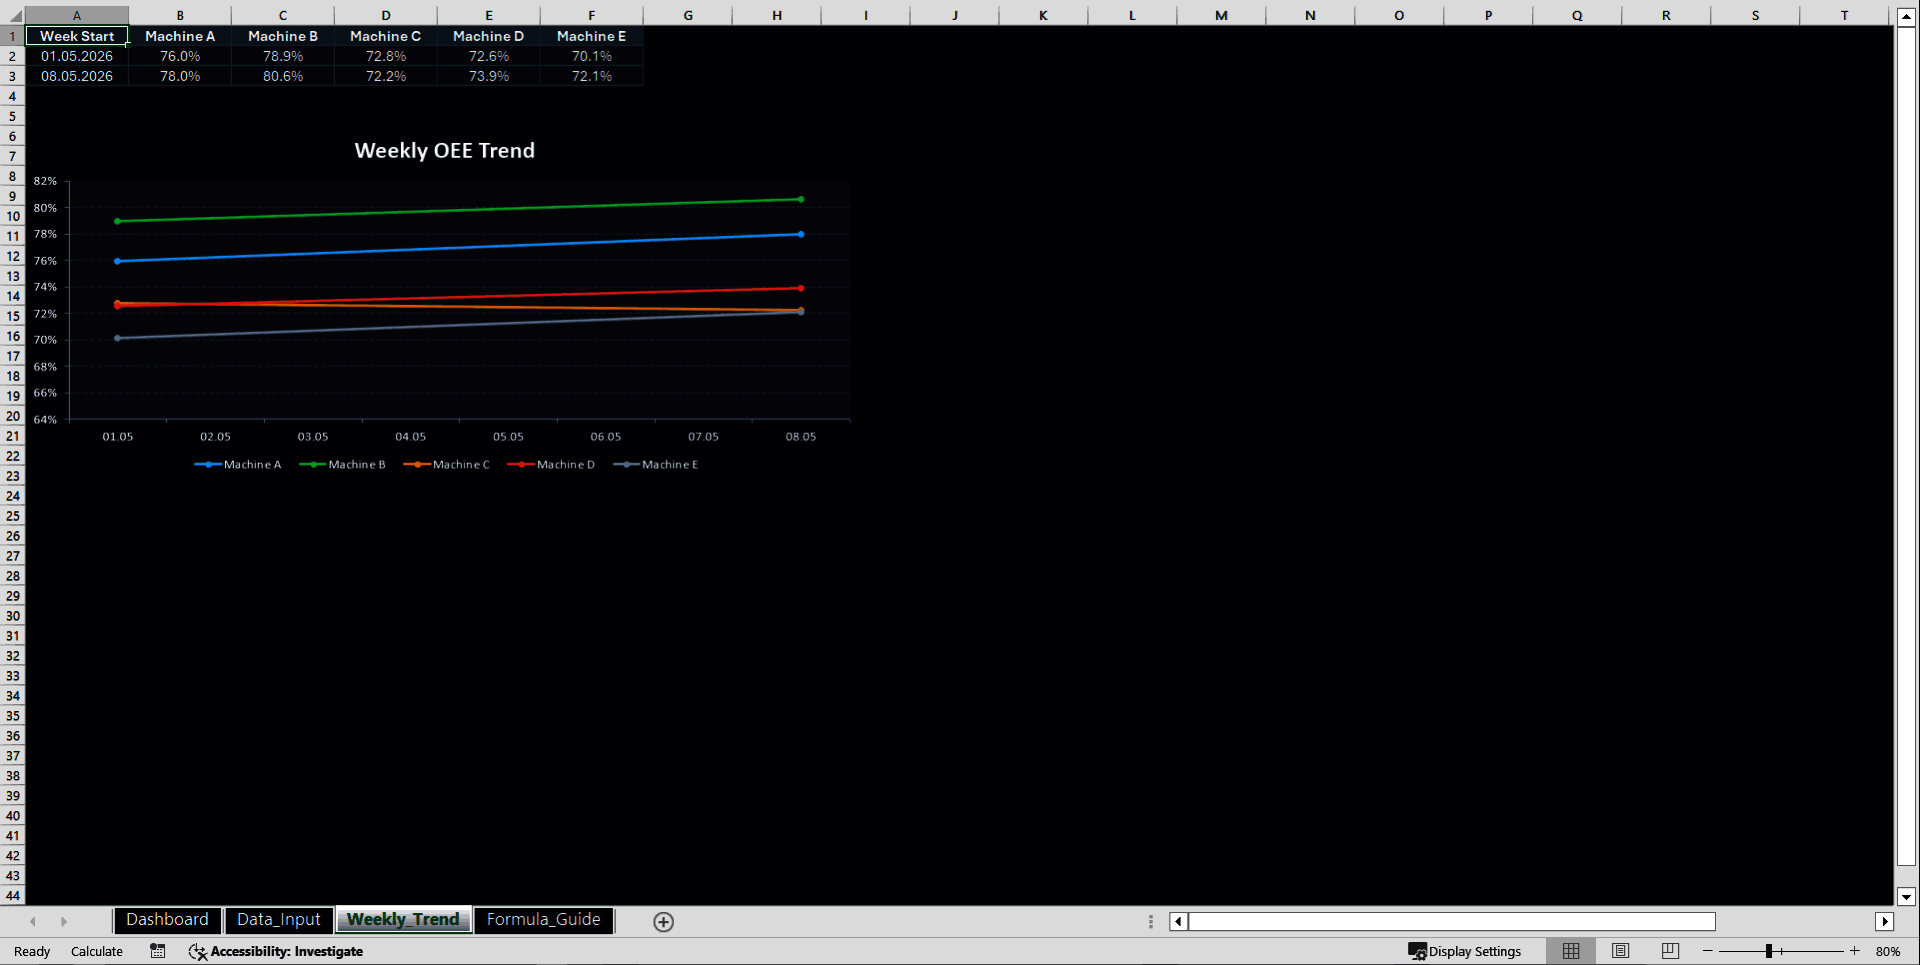Click the zoom slider handle
1920x965 pixels.
[x=1769, y=951]
